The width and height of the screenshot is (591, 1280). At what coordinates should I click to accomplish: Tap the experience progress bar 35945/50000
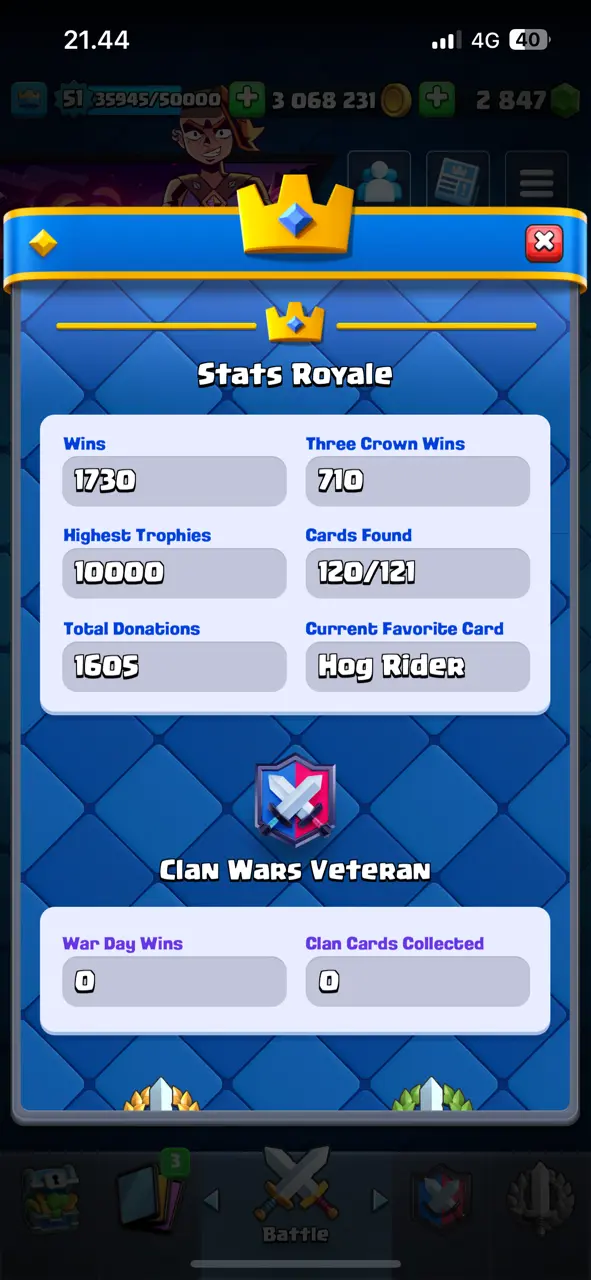click(156, 99)
